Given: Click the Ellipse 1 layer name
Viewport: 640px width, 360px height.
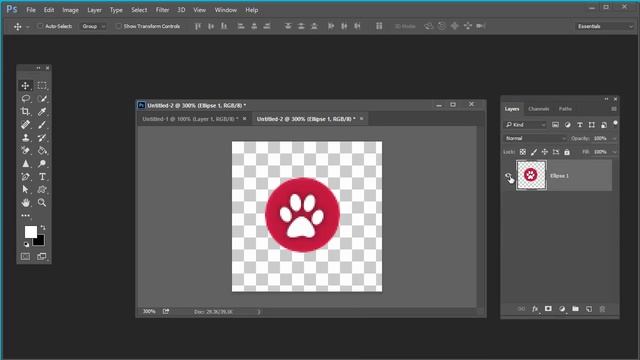Looking at the screenshot, I should coord(559,176).
